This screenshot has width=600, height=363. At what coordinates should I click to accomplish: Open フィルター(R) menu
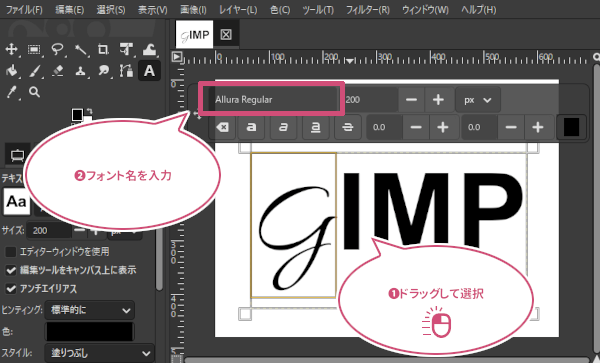[367, 10]
